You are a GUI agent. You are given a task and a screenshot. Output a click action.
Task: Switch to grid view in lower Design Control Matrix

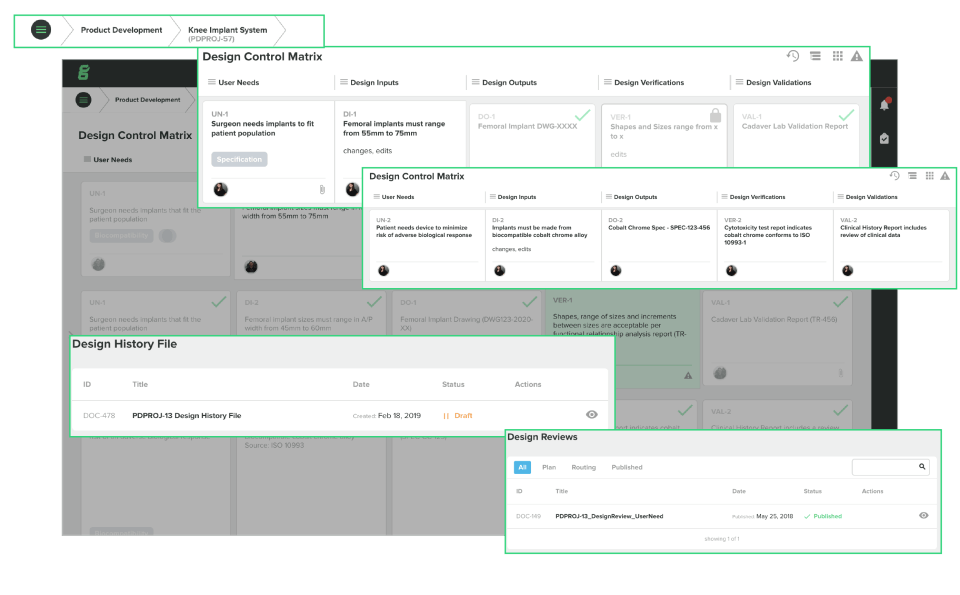929,176
